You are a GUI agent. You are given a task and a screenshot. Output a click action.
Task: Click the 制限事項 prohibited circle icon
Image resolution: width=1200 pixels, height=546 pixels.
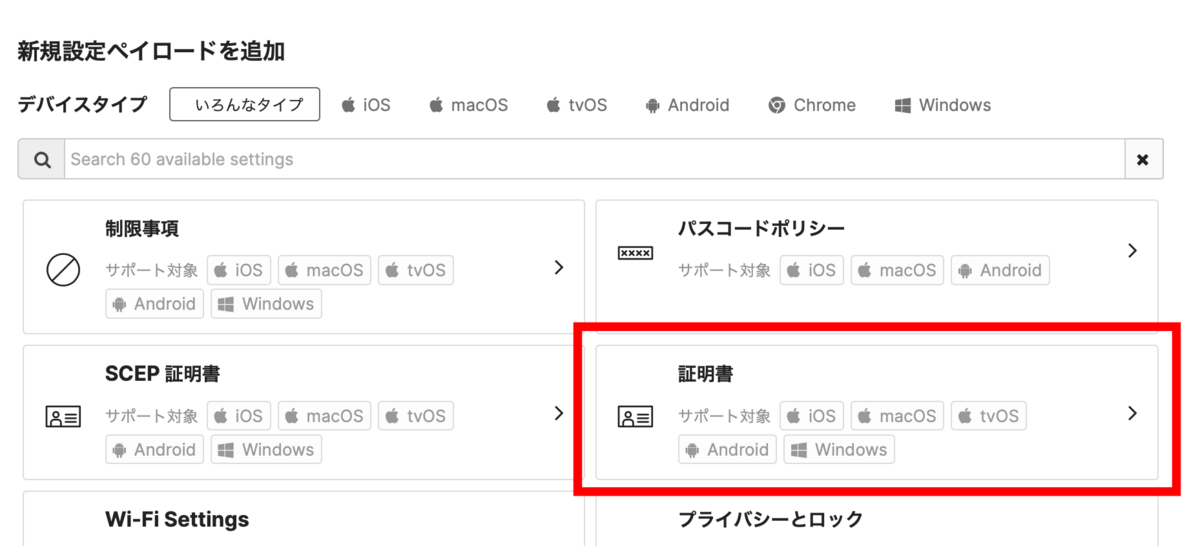click(x=63, y=270)
